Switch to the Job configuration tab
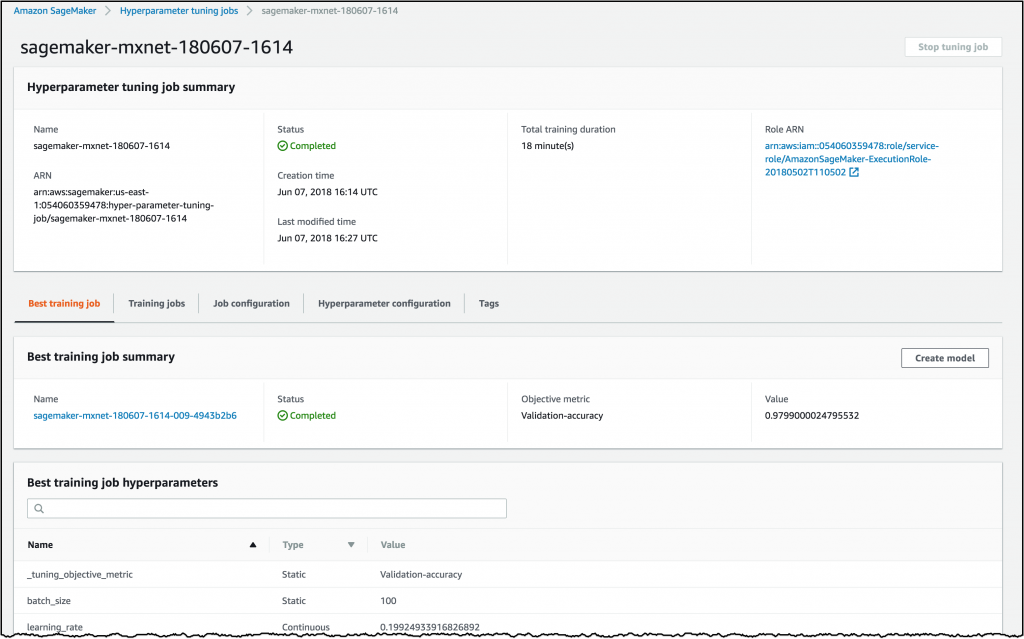Viewport: 1024px width, 639px height. (251, 303)
